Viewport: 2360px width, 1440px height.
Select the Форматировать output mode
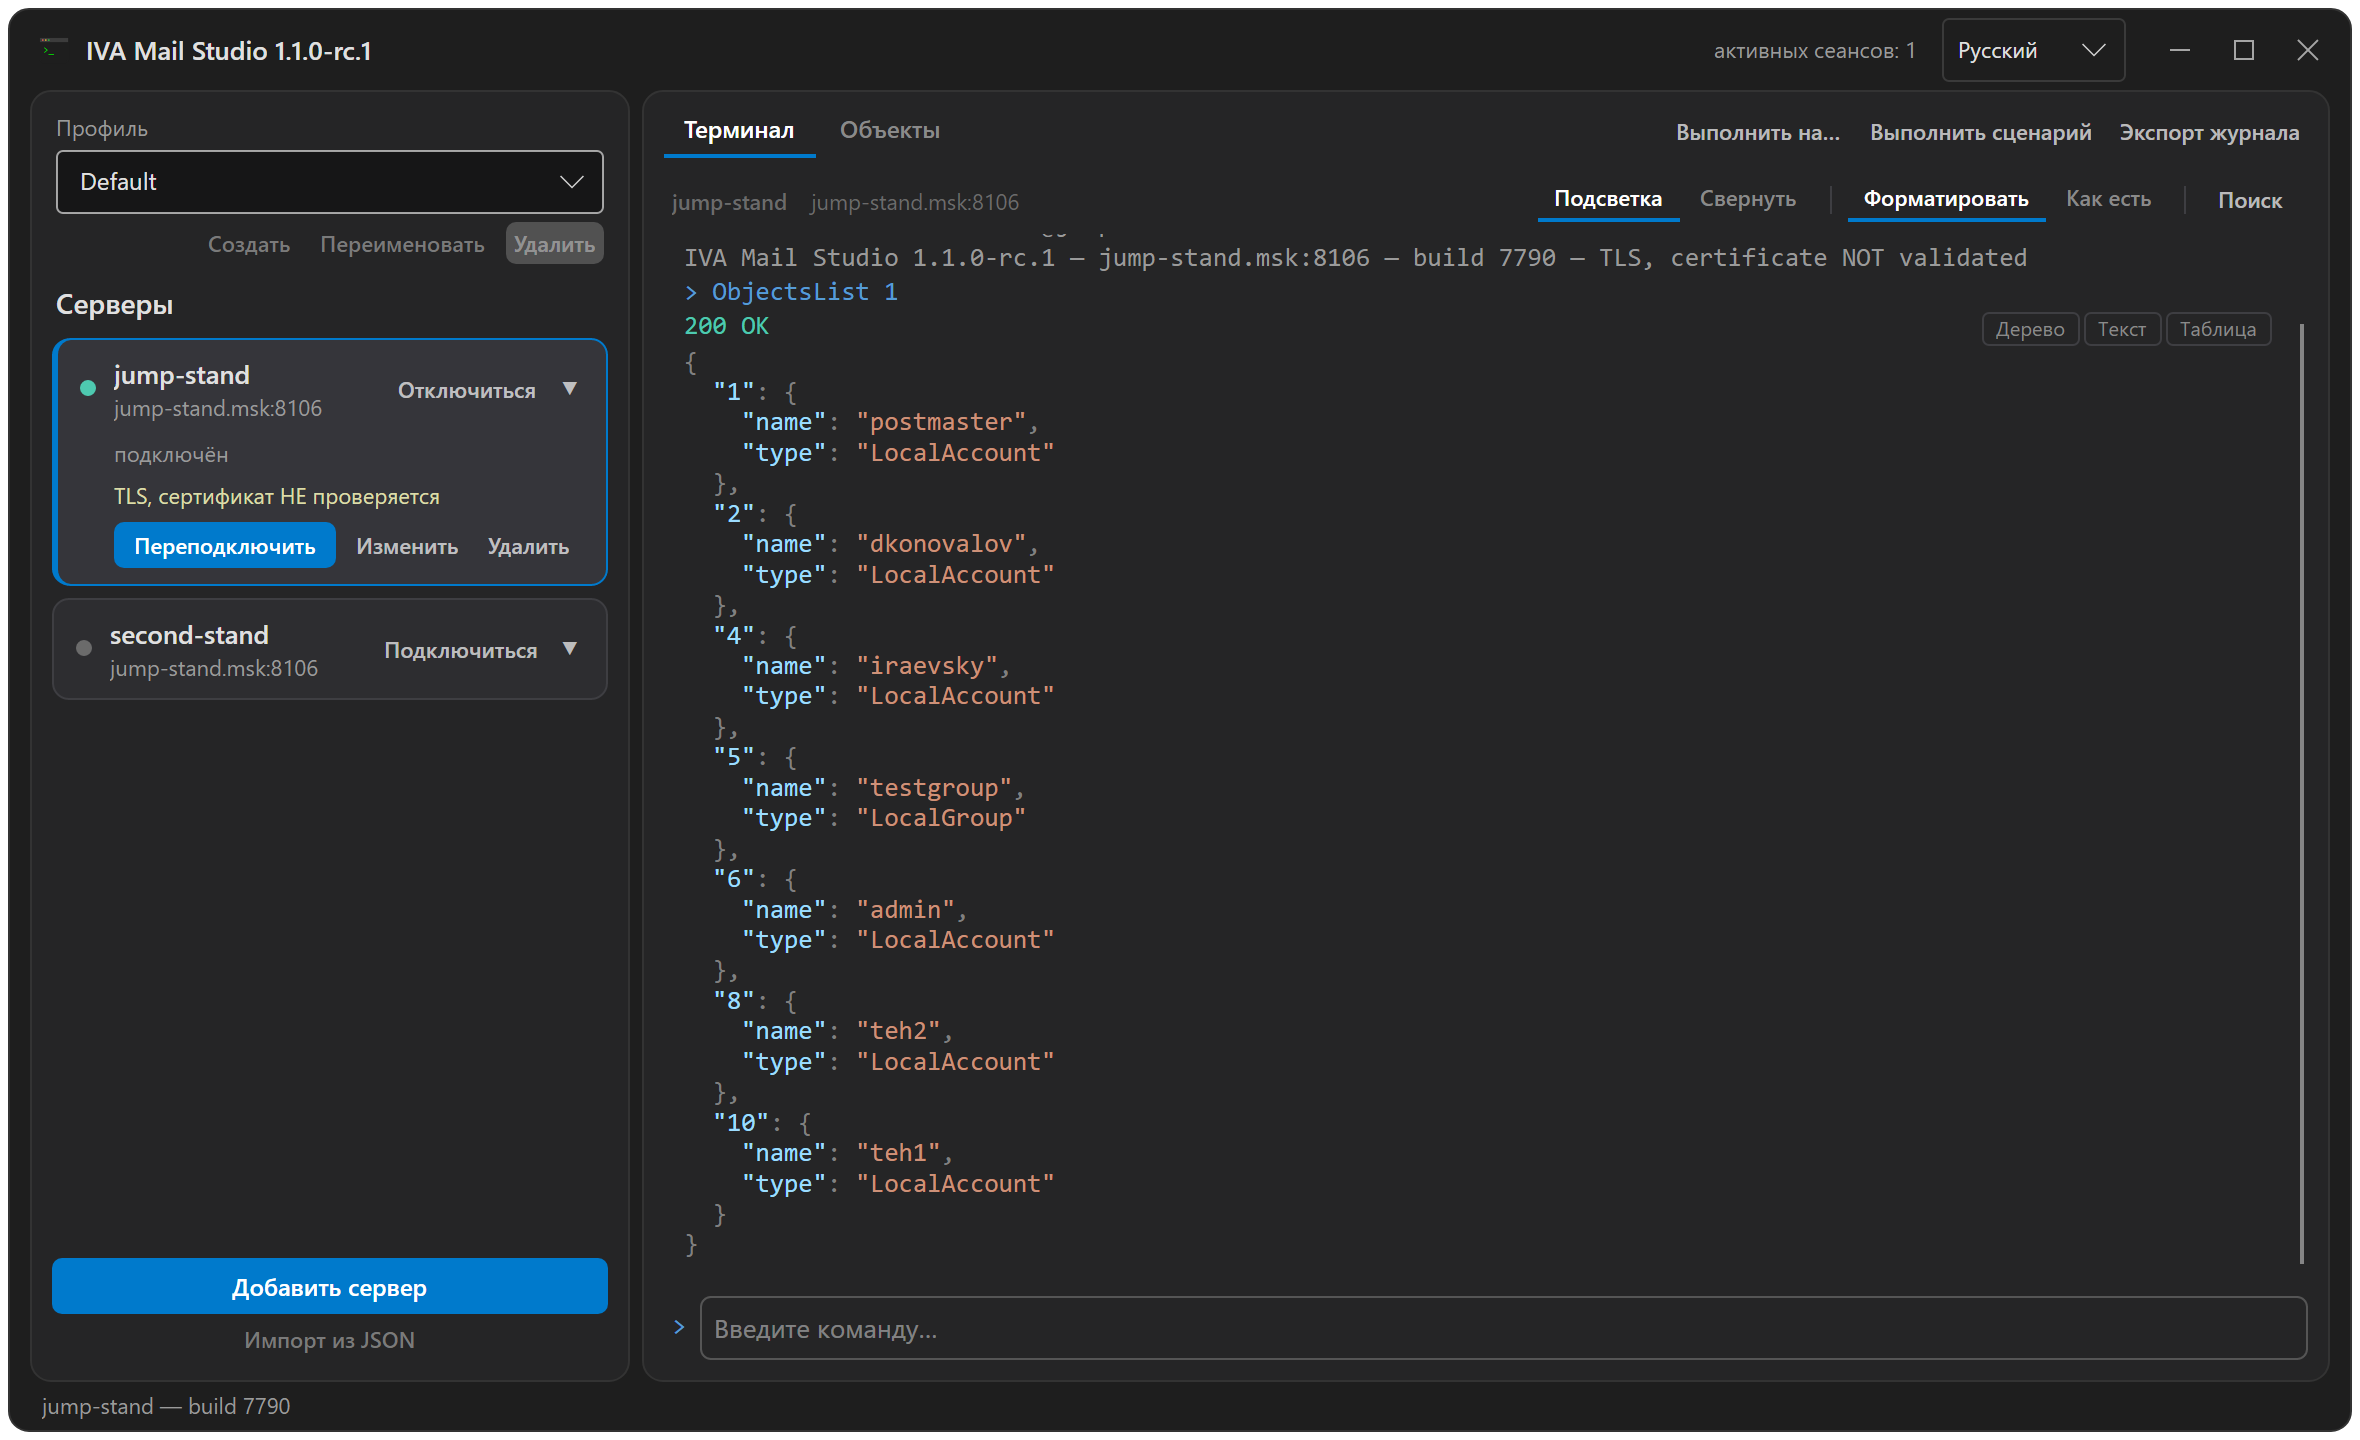1946,199
